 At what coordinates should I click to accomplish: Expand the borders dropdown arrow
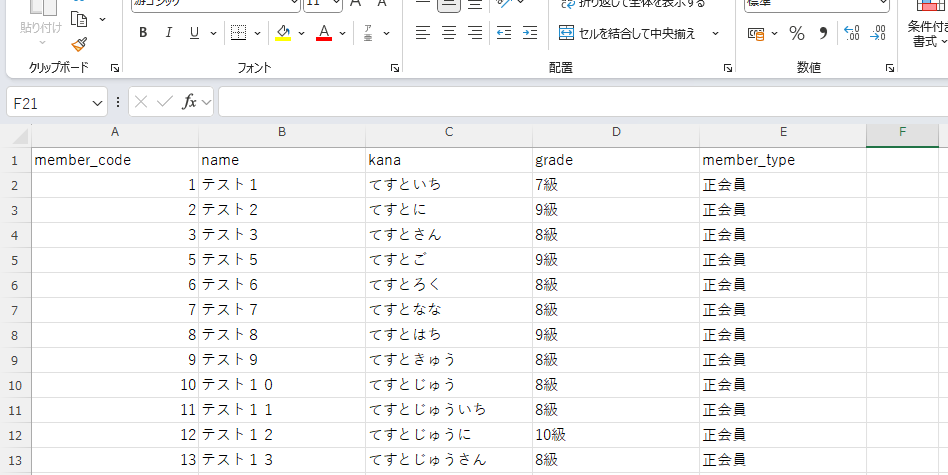257,33
